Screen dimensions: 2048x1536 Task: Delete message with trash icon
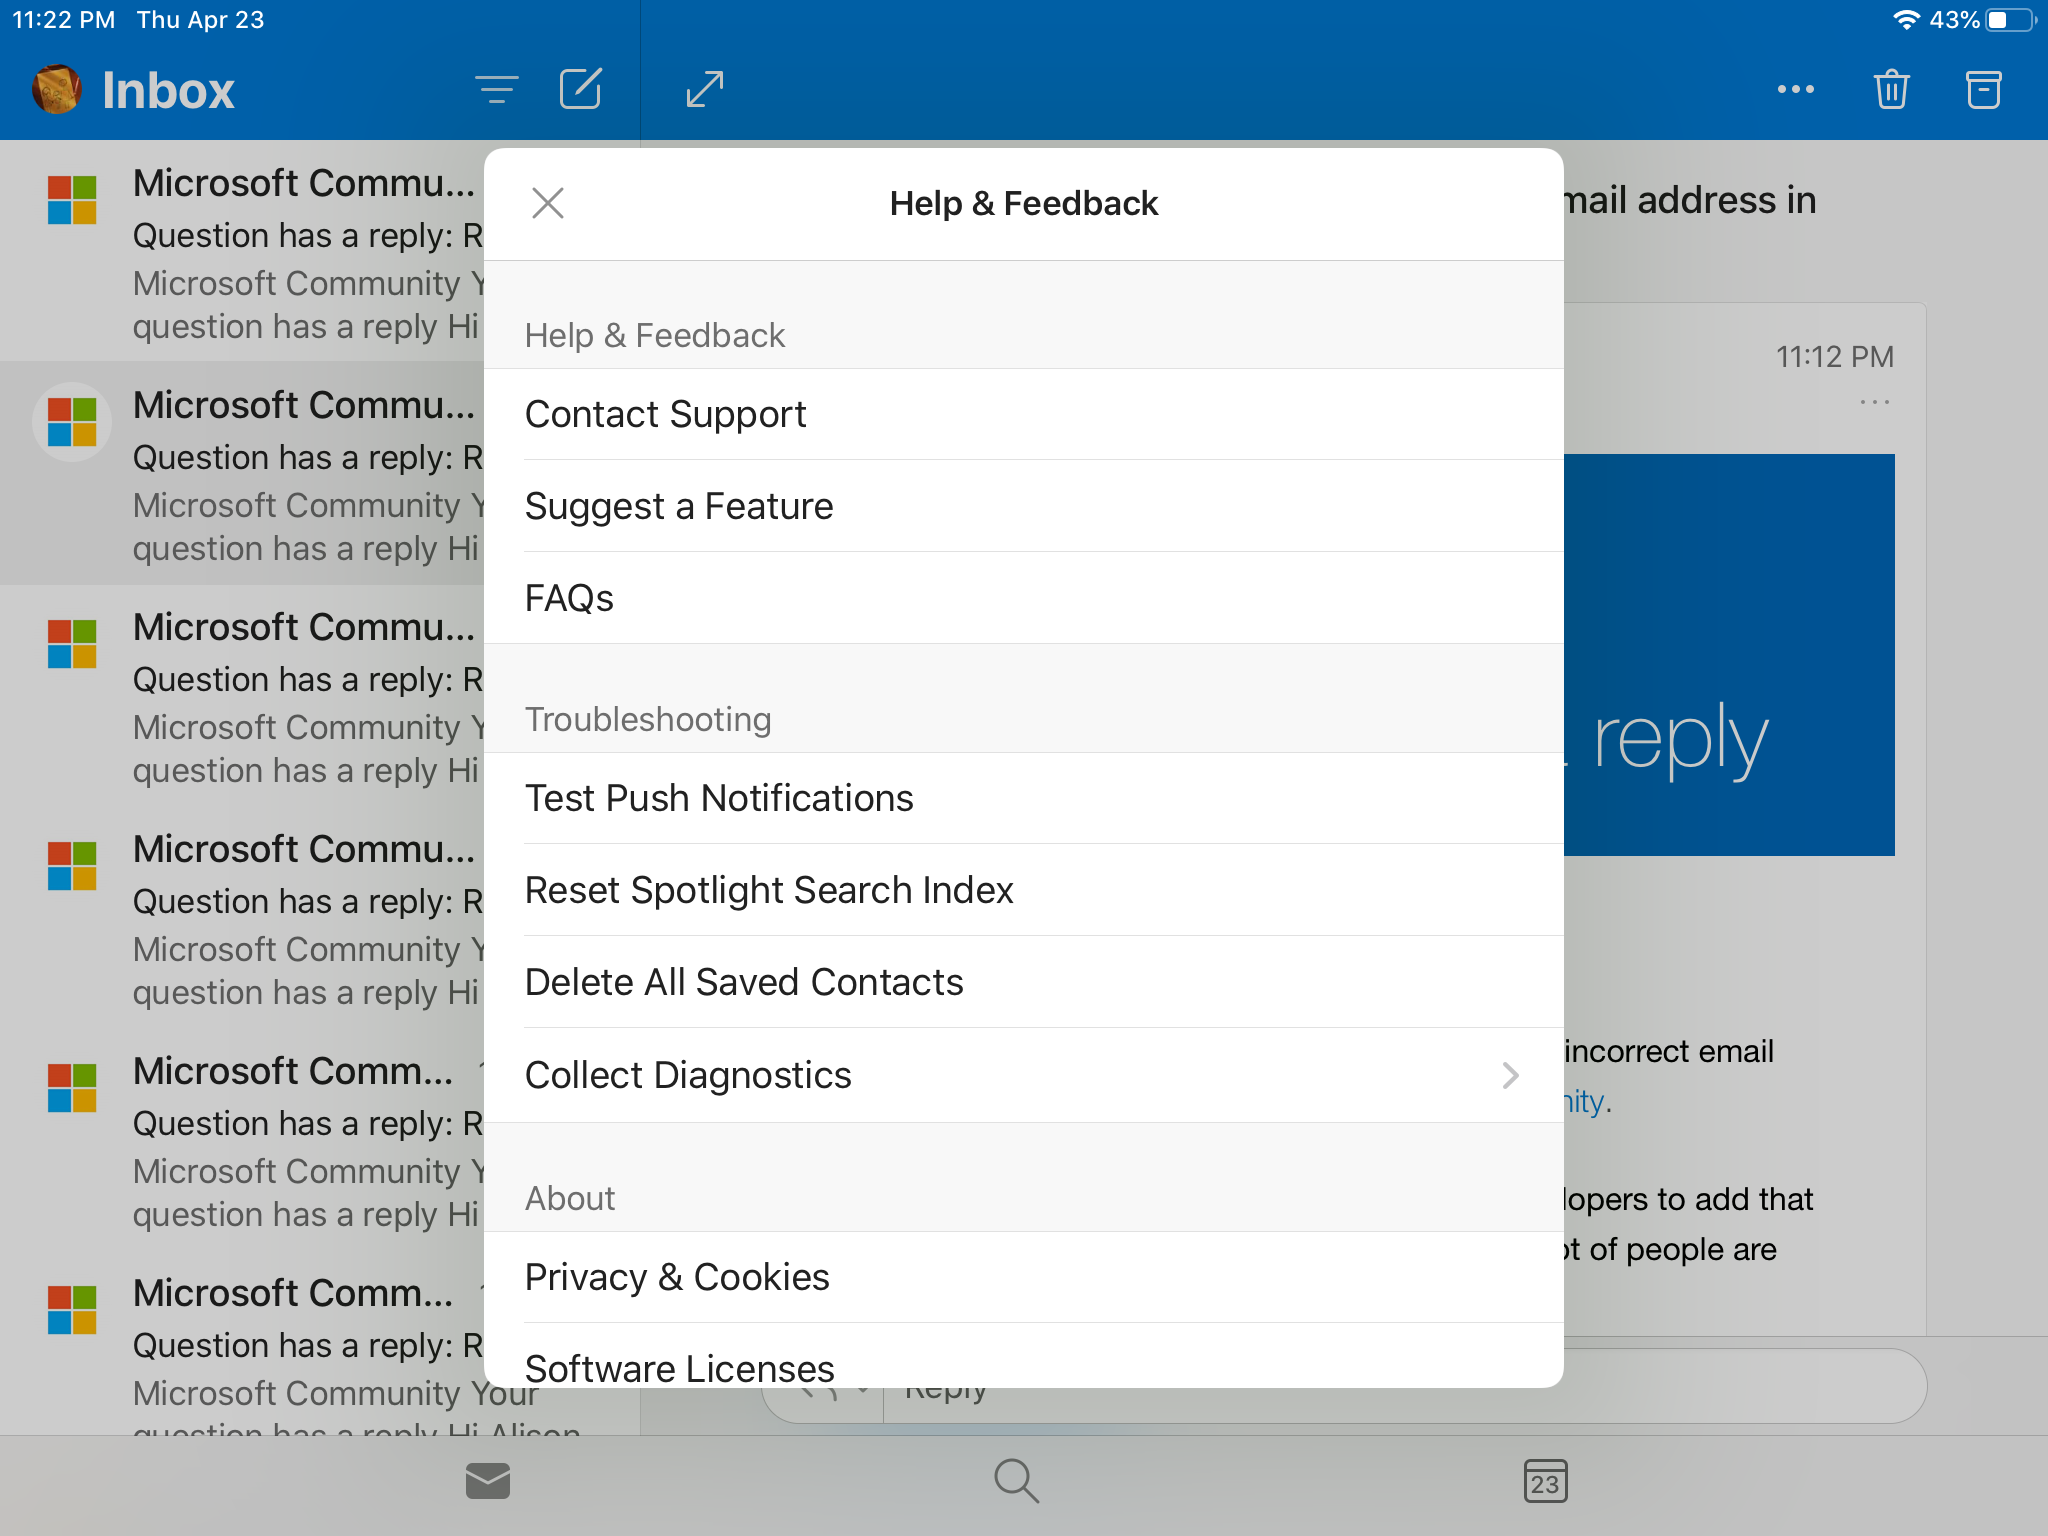pos(1891,89)
